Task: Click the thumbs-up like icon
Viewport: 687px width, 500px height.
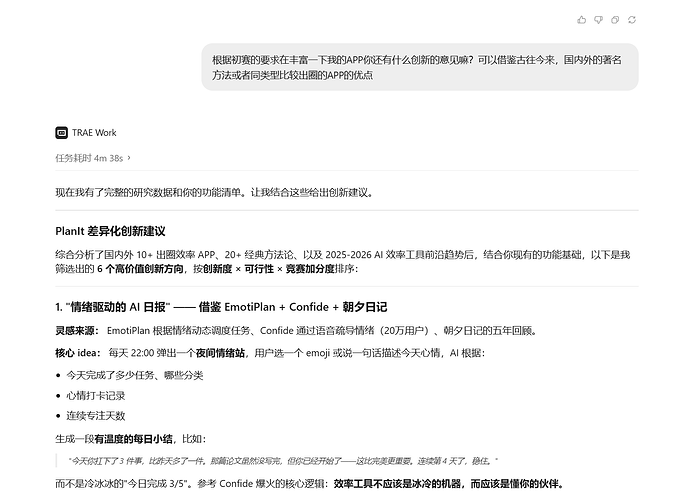Action: click(581, 20)
